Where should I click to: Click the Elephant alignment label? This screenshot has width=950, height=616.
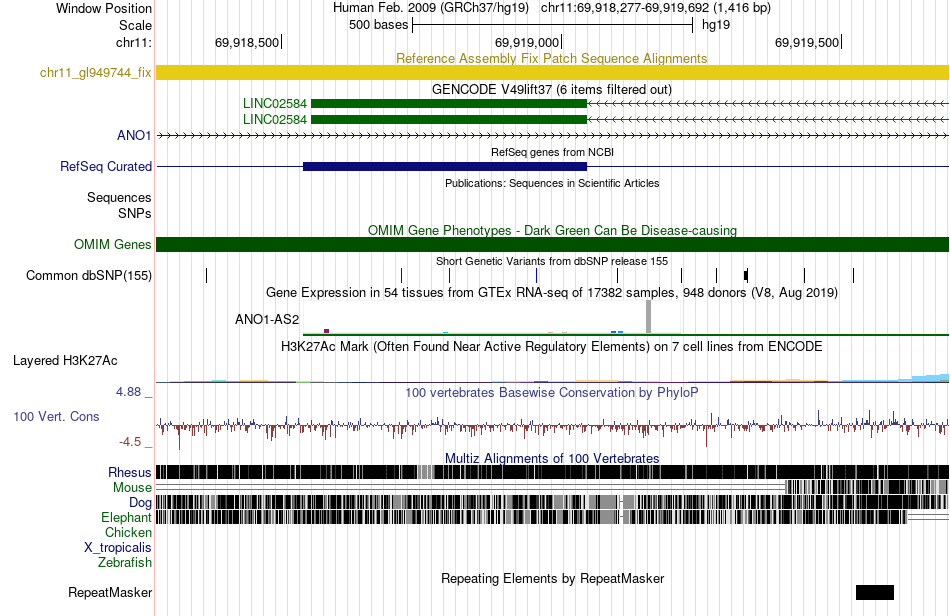(x=126, y=518)
